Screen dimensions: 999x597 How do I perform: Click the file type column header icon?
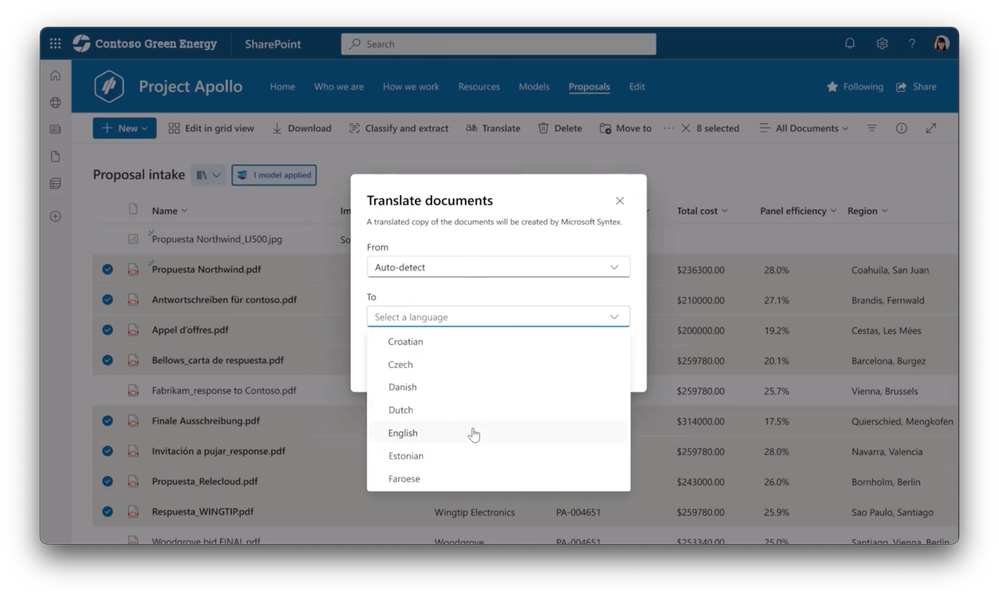click(133, 209)
